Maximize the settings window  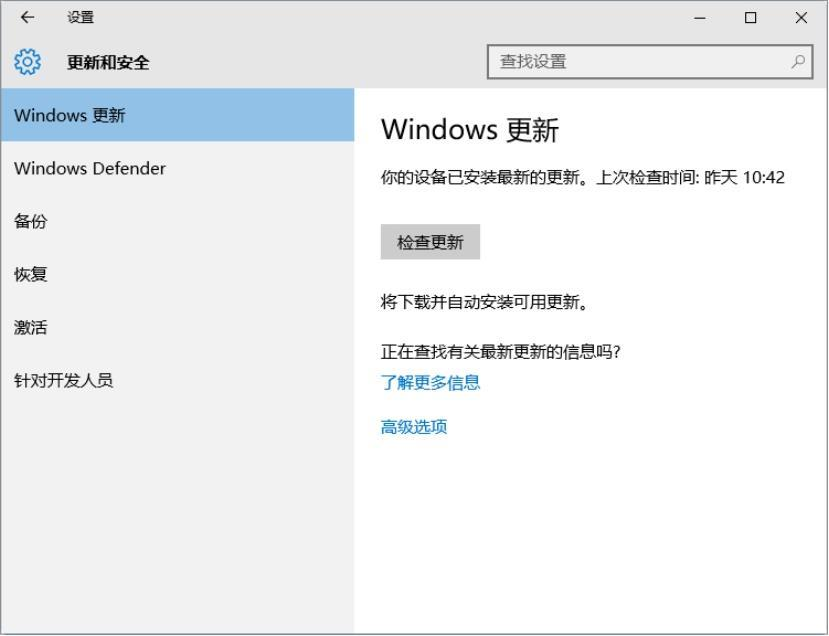click(750, 18)
